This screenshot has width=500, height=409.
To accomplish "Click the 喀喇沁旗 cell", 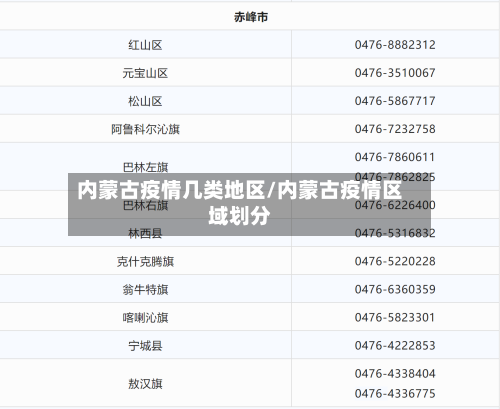I will coord(145,317).
